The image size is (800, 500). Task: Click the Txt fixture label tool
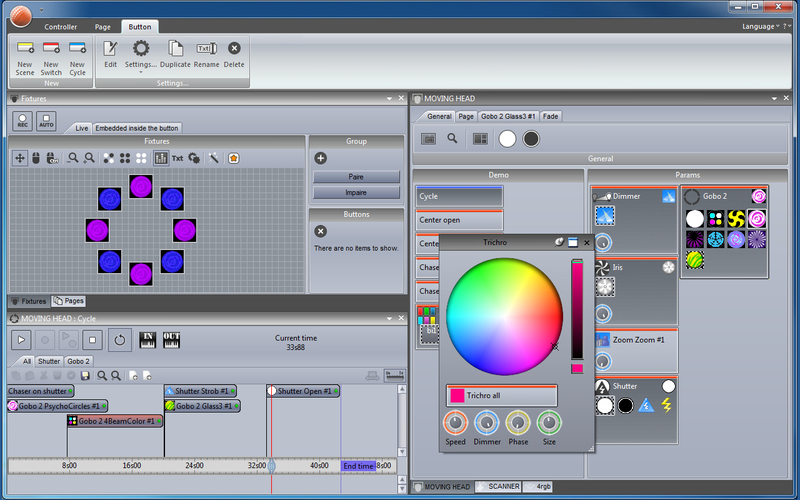[177, 158]
